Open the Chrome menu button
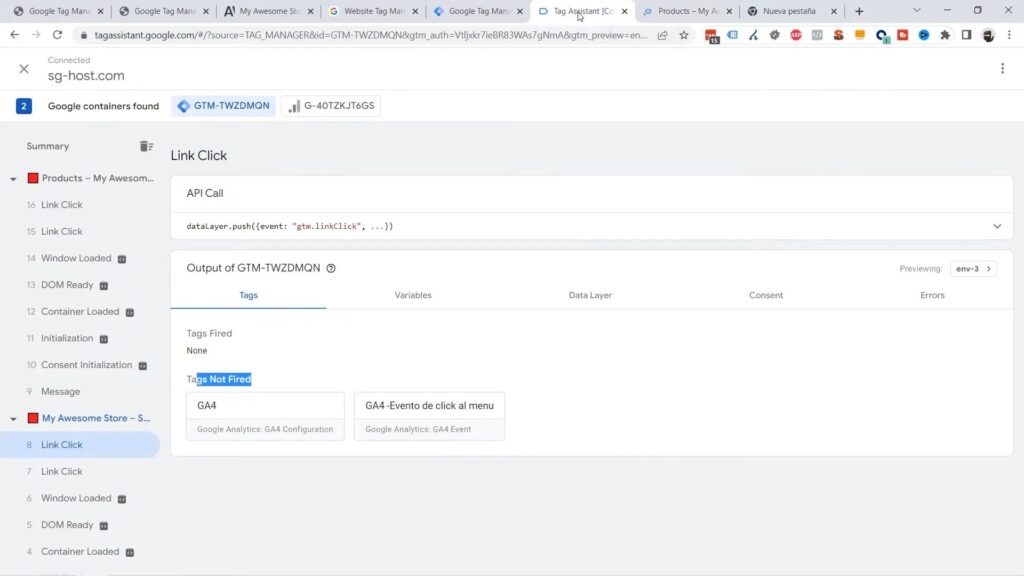The image size is (1024, 576). [1009, 35]
